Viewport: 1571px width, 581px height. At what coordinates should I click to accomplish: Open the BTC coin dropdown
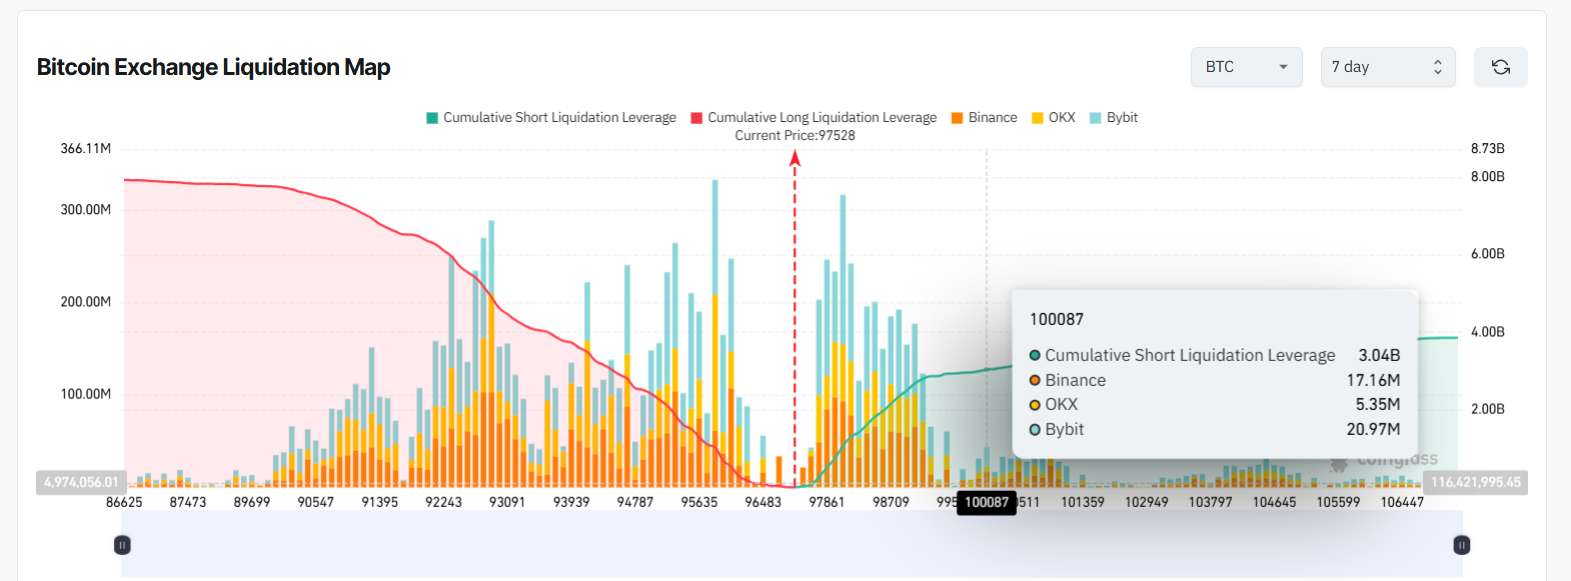click(1246, 67)
